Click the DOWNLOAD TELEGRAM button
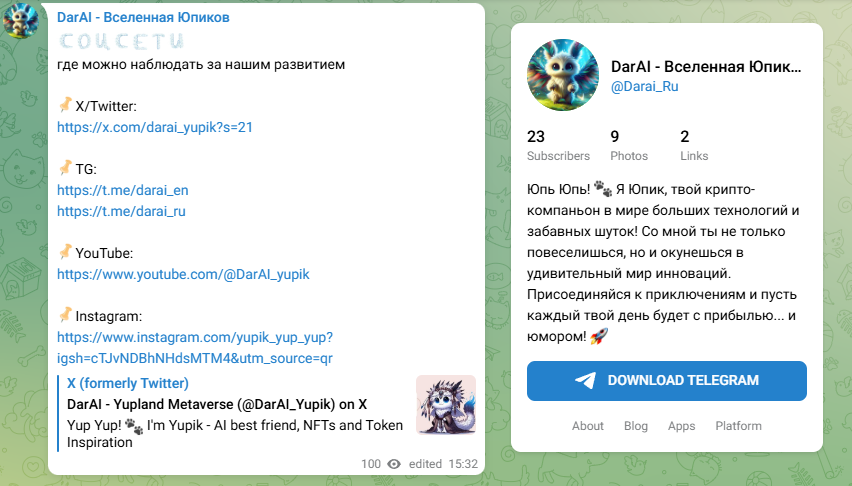The image size is (852, 486). tap(667, 381)
